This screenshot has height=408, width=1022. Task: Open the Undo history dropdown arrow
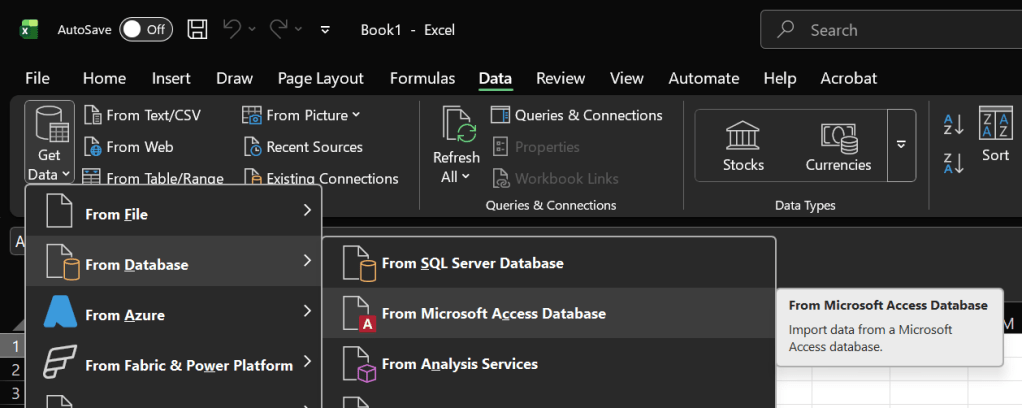pos(252,29)
